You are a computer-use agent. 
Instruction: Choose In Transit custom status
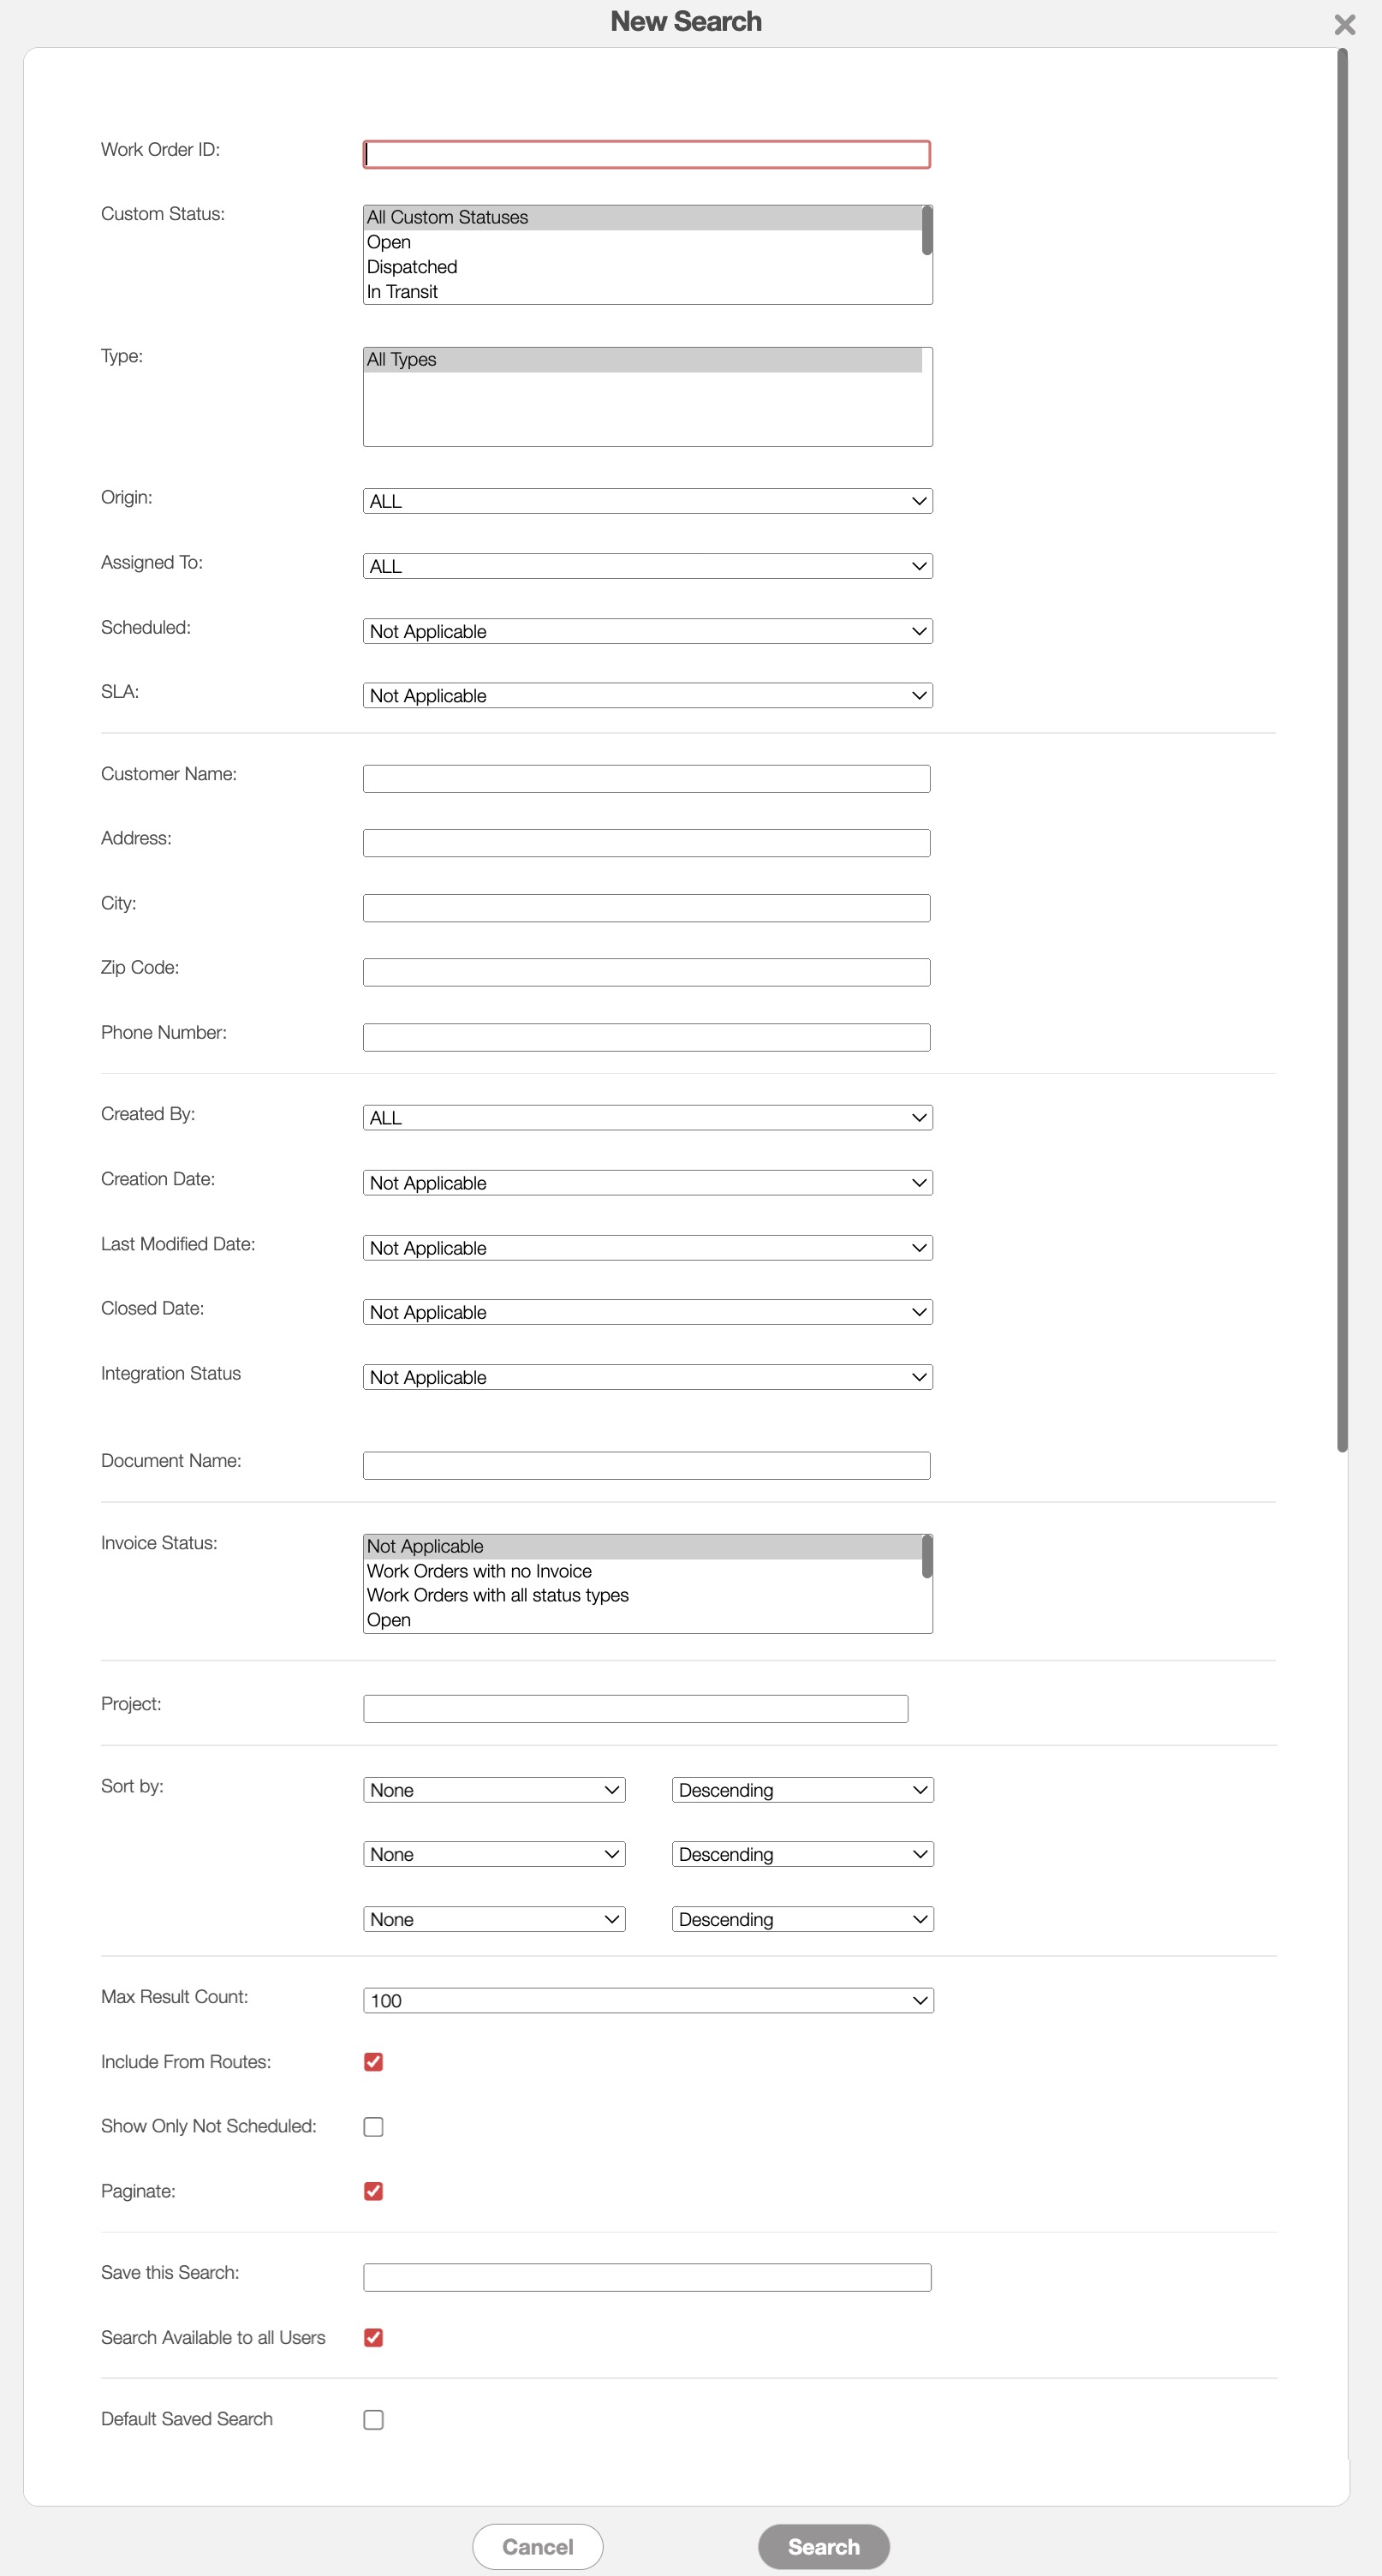click(402, 292)
